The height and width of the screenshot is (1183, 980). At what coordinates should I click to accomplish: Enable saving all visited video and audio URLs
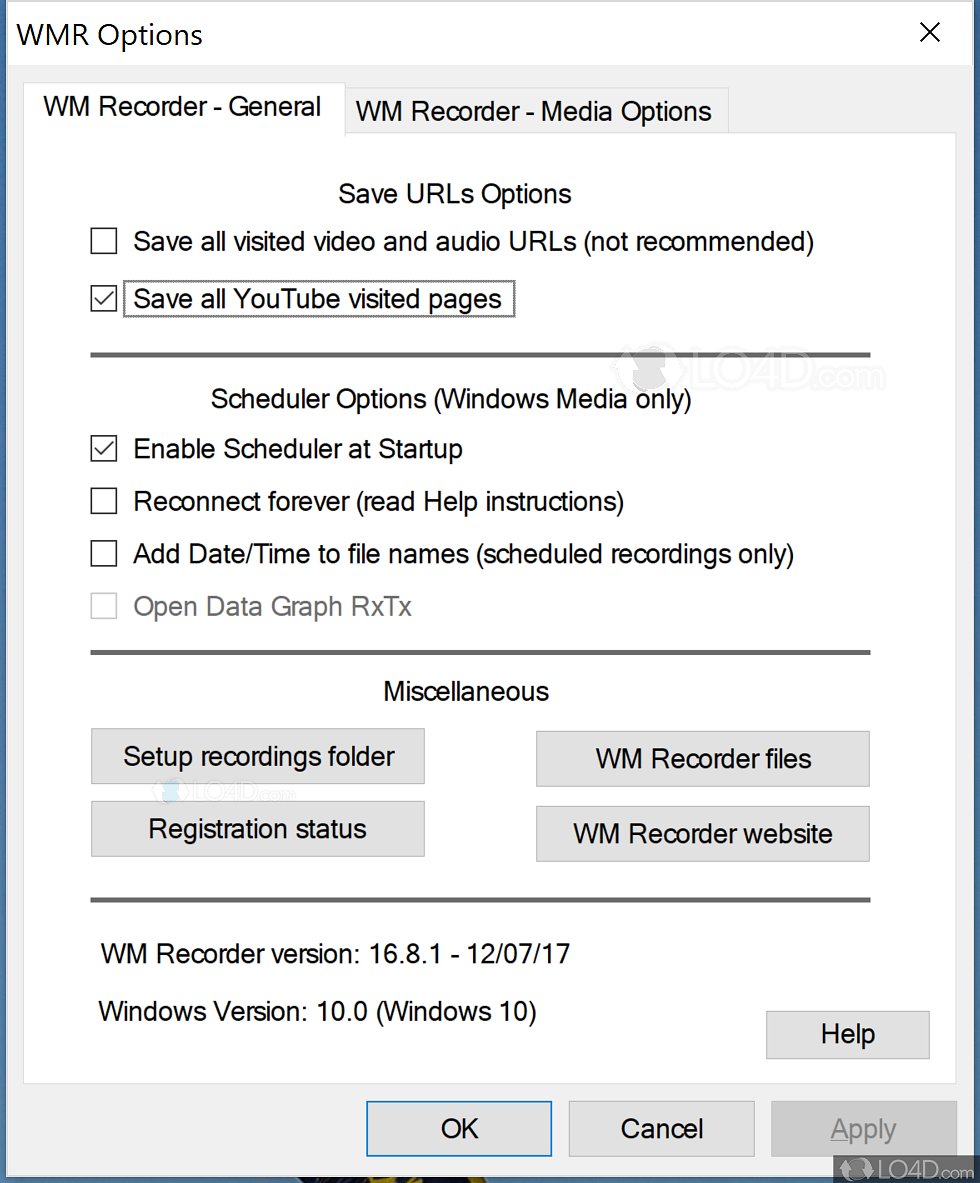(104, 242)
